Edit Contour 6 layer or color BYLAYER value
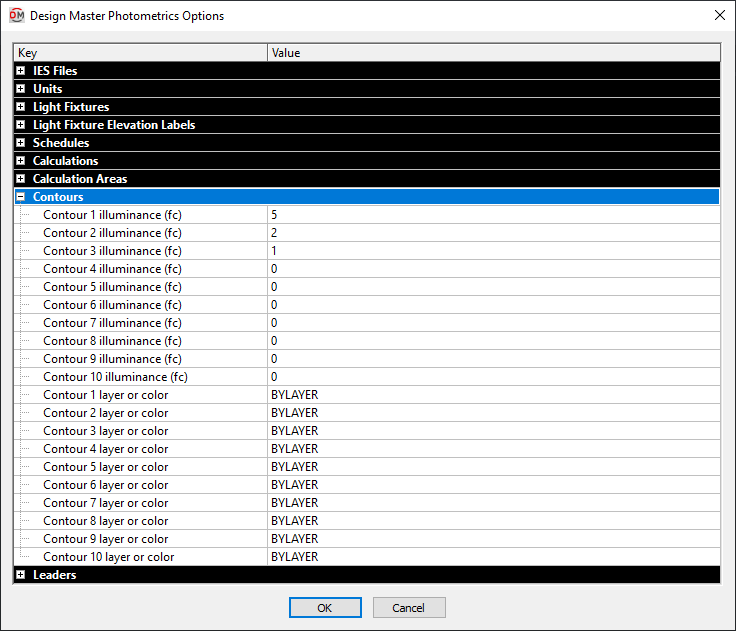736x631 pixels. click(x=494, y=485)
